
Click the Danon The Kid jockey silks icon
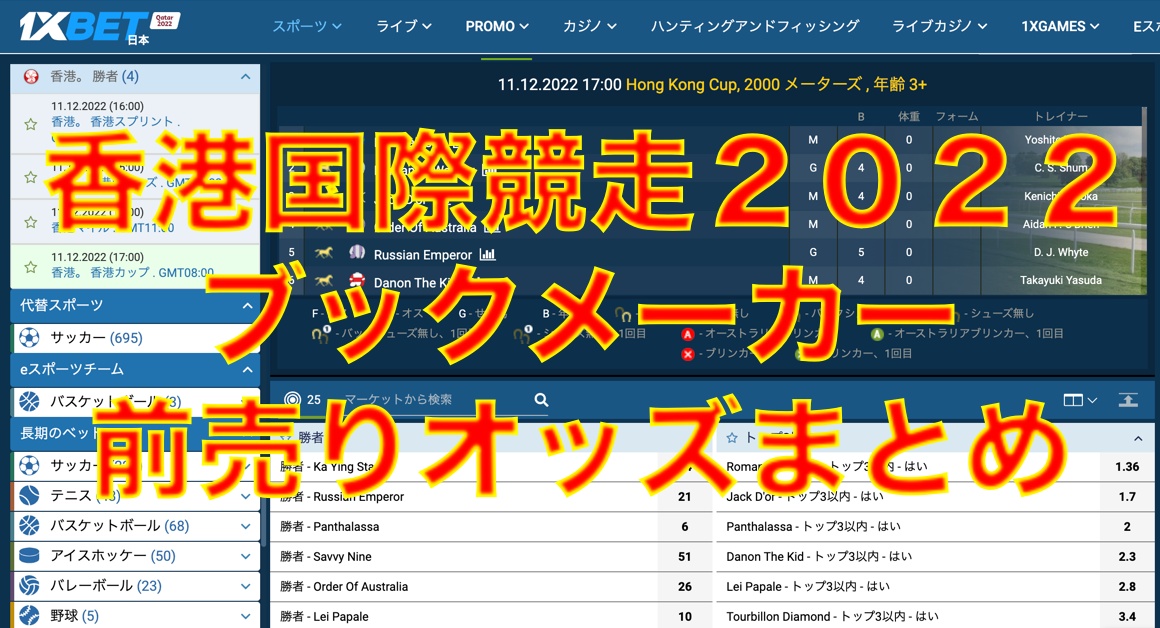pos(357,280)
